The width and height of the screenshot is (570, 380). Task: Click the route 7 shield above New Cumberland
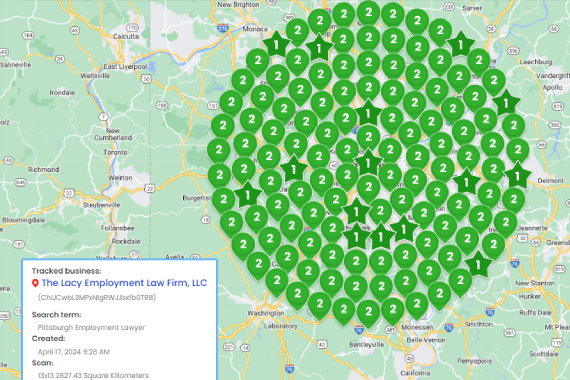104,117
